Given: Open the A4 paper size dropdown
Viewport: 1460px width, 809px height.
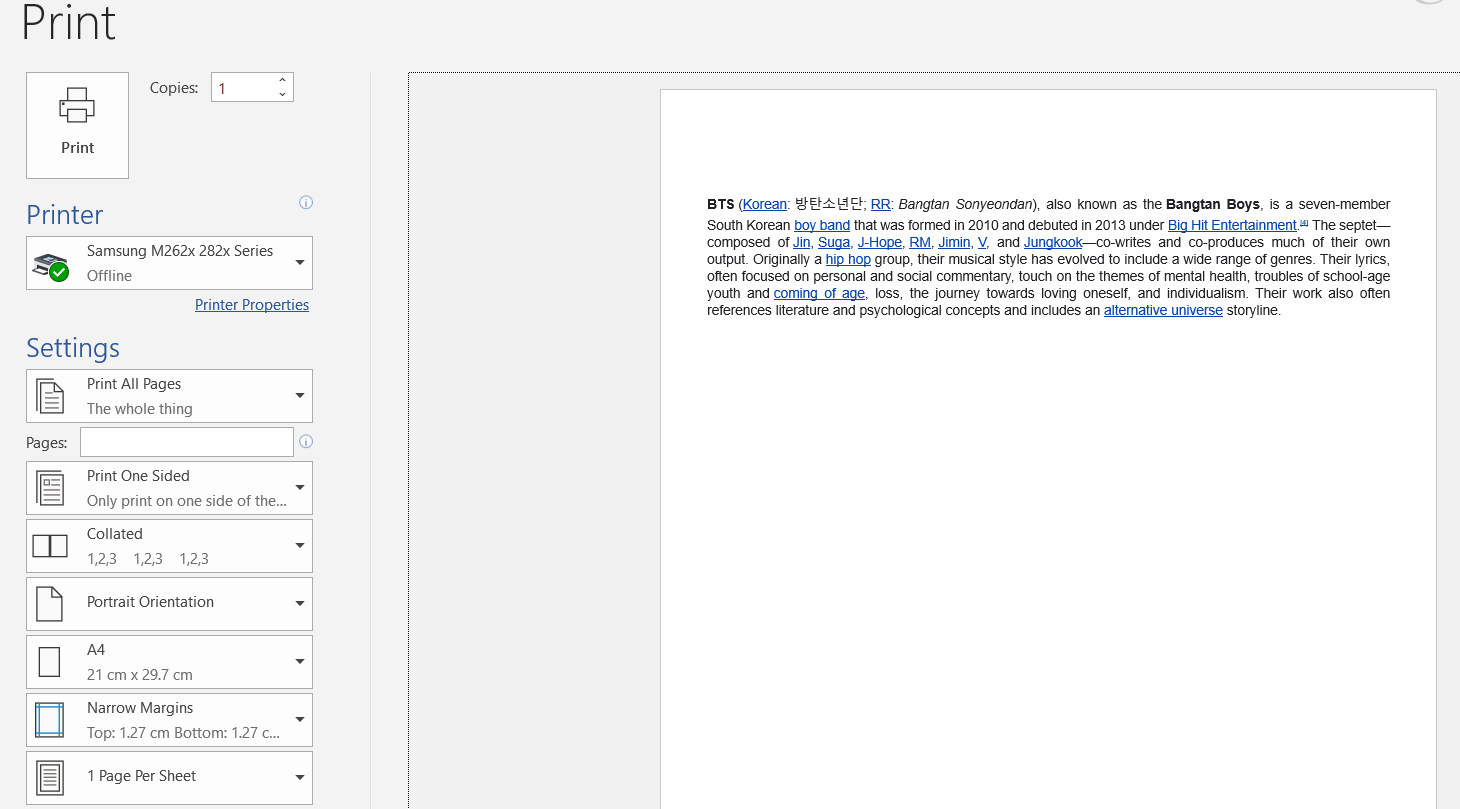Looking at the screenshot, I should point(169,662).
